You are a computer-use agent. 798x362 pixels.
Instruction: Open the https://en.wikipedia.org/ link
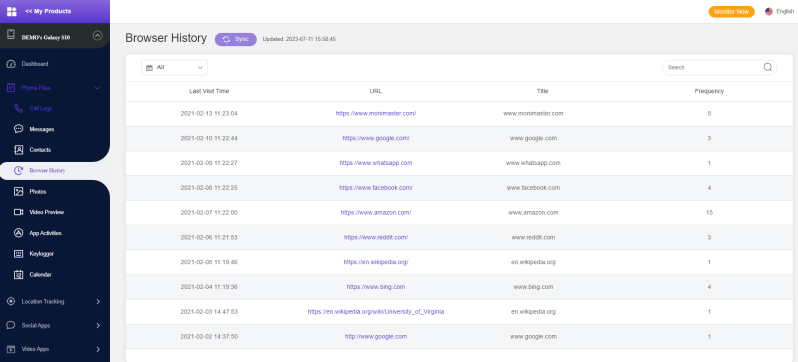pos(376,262)
